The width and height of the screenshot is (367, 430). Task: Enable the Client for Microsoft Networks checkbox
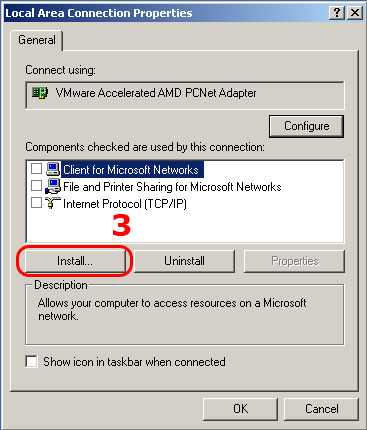(36, 169)
